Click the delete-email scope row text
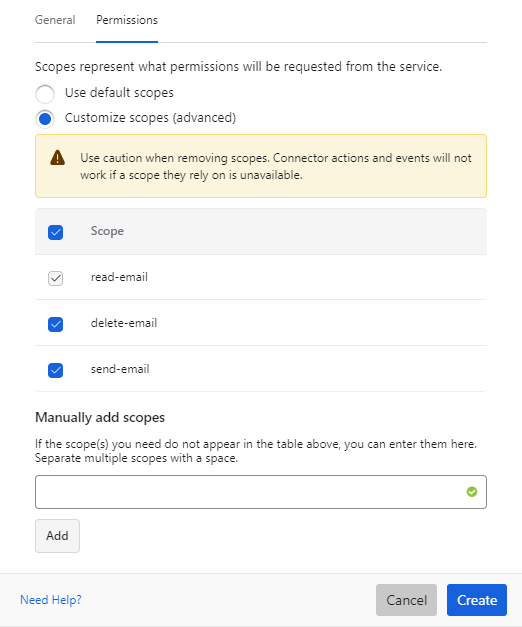The image size is (522, 627). (124, 323)
